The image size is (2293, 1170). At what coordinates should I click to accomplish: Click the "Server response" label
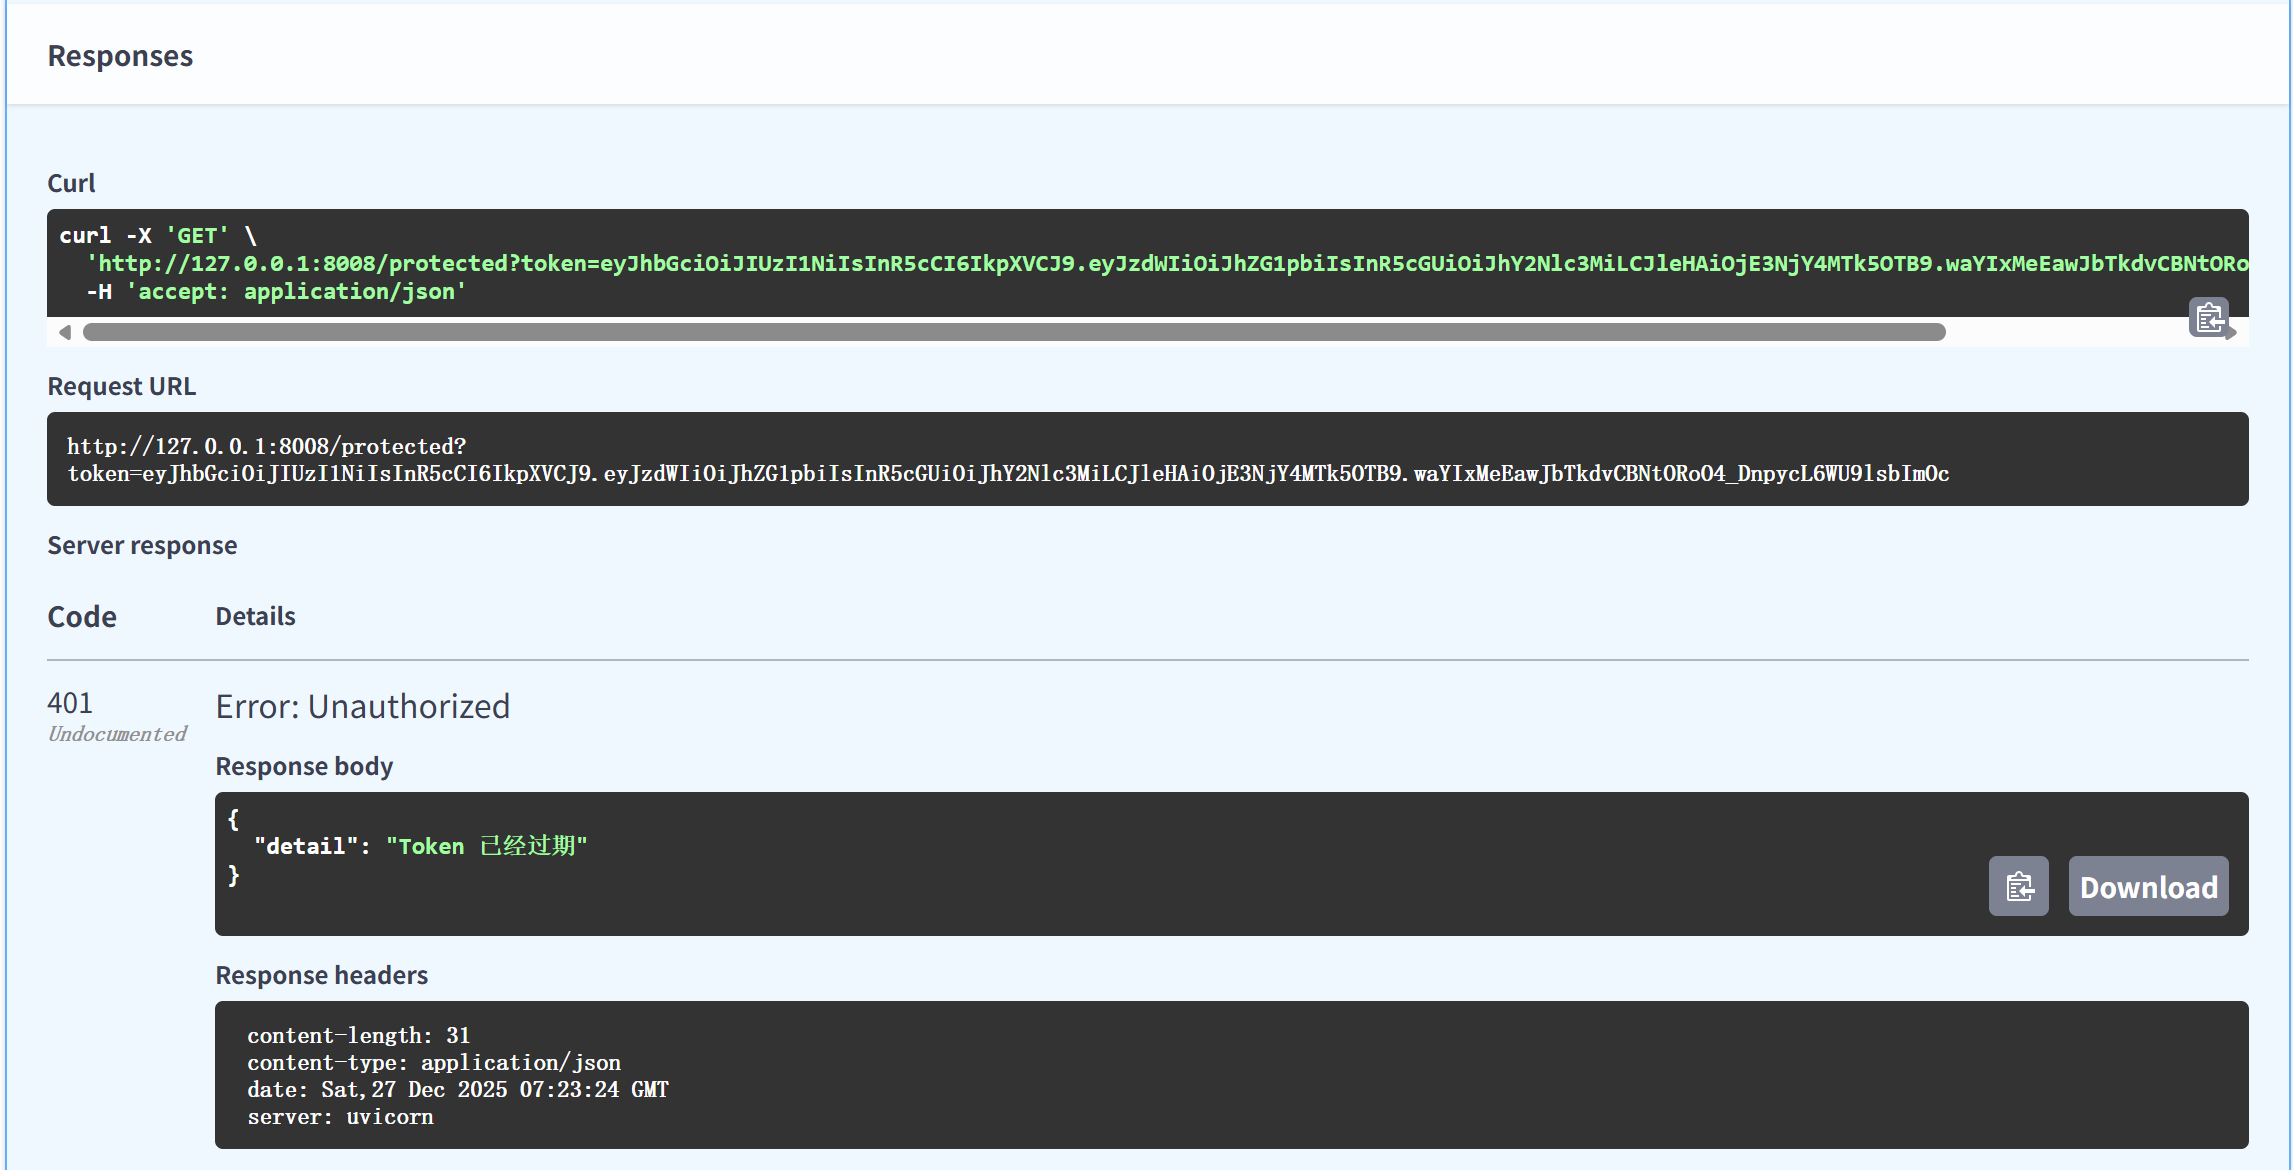(142, 545)
